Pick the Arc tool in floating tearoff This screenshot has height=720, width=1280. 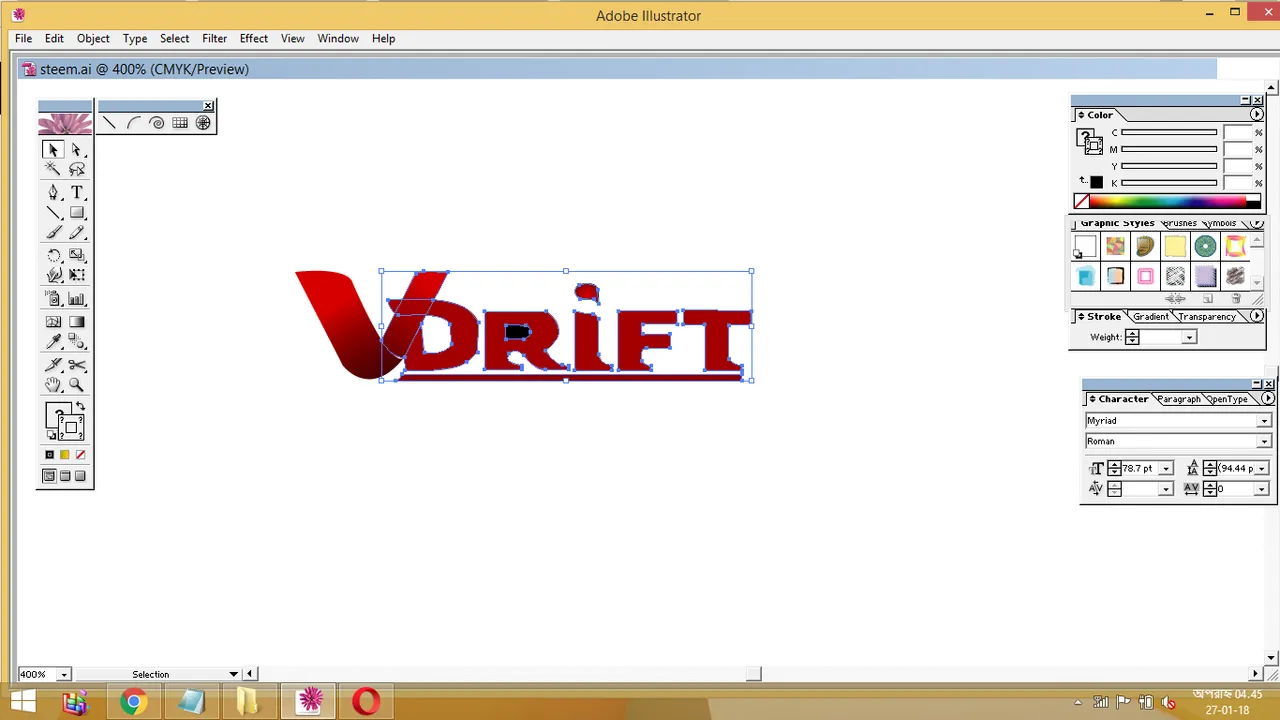click(133, 123)
